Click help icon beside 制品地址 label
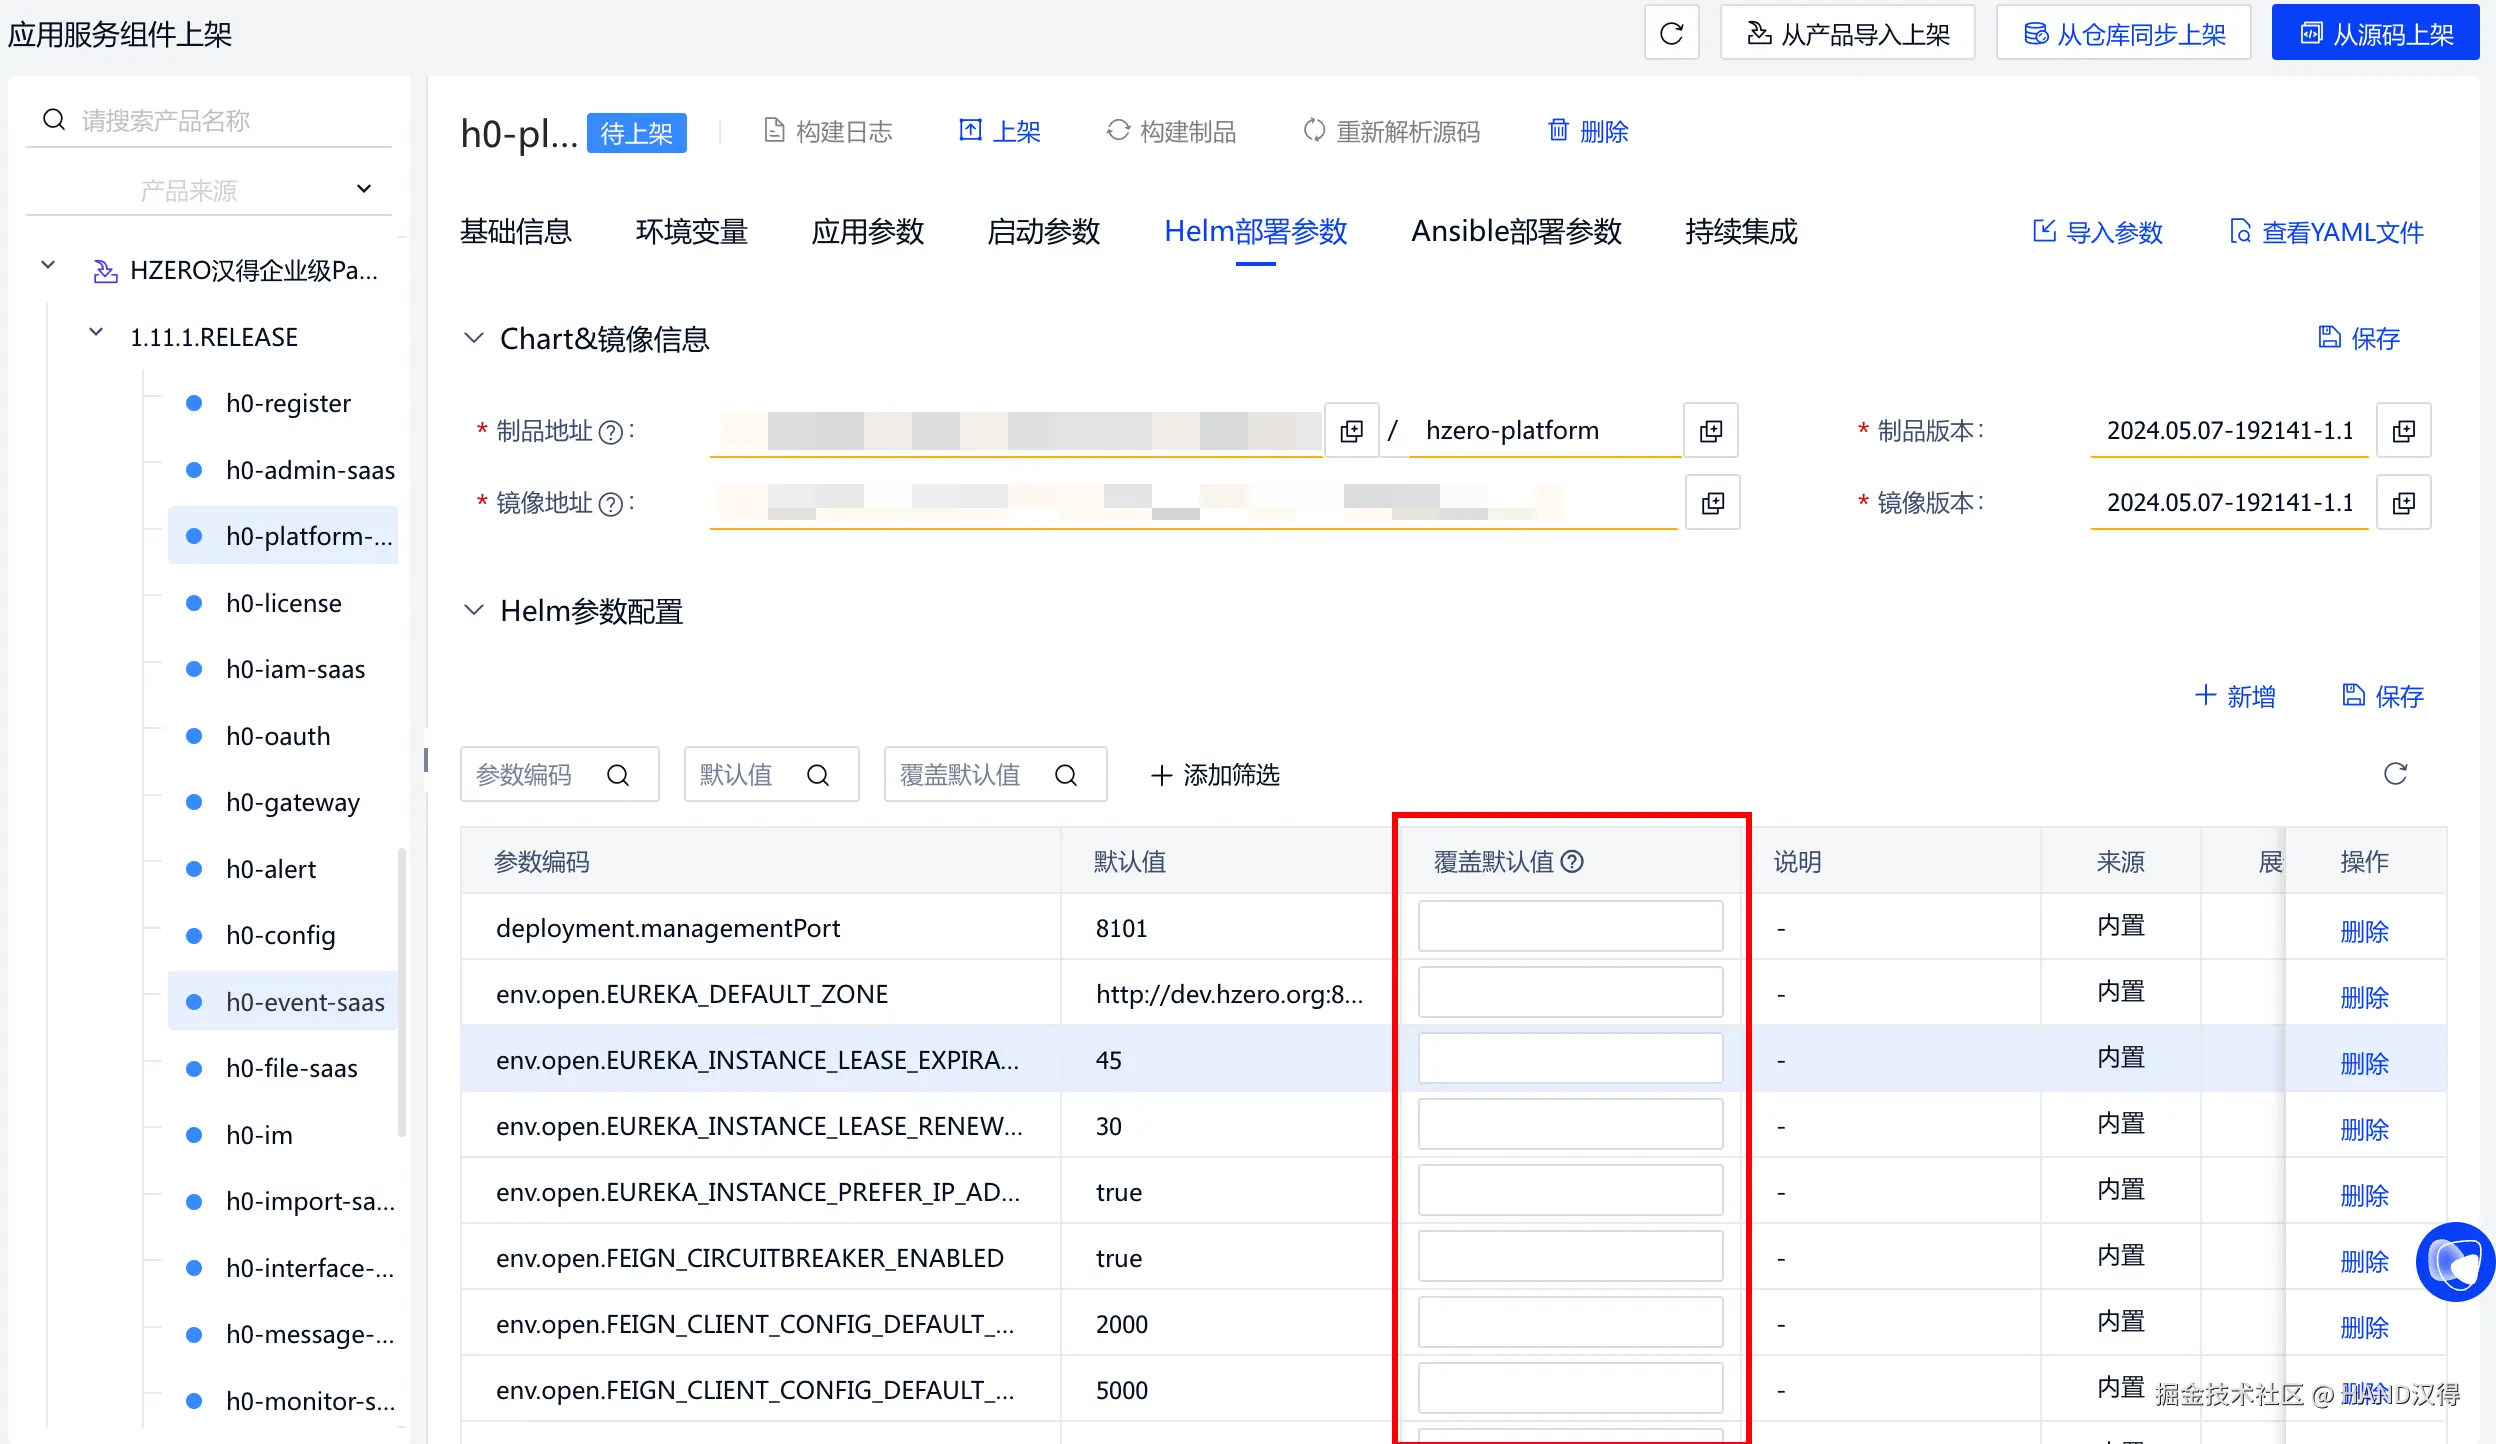Viewport: 2496px width, 1444px height. coord(610,432)
